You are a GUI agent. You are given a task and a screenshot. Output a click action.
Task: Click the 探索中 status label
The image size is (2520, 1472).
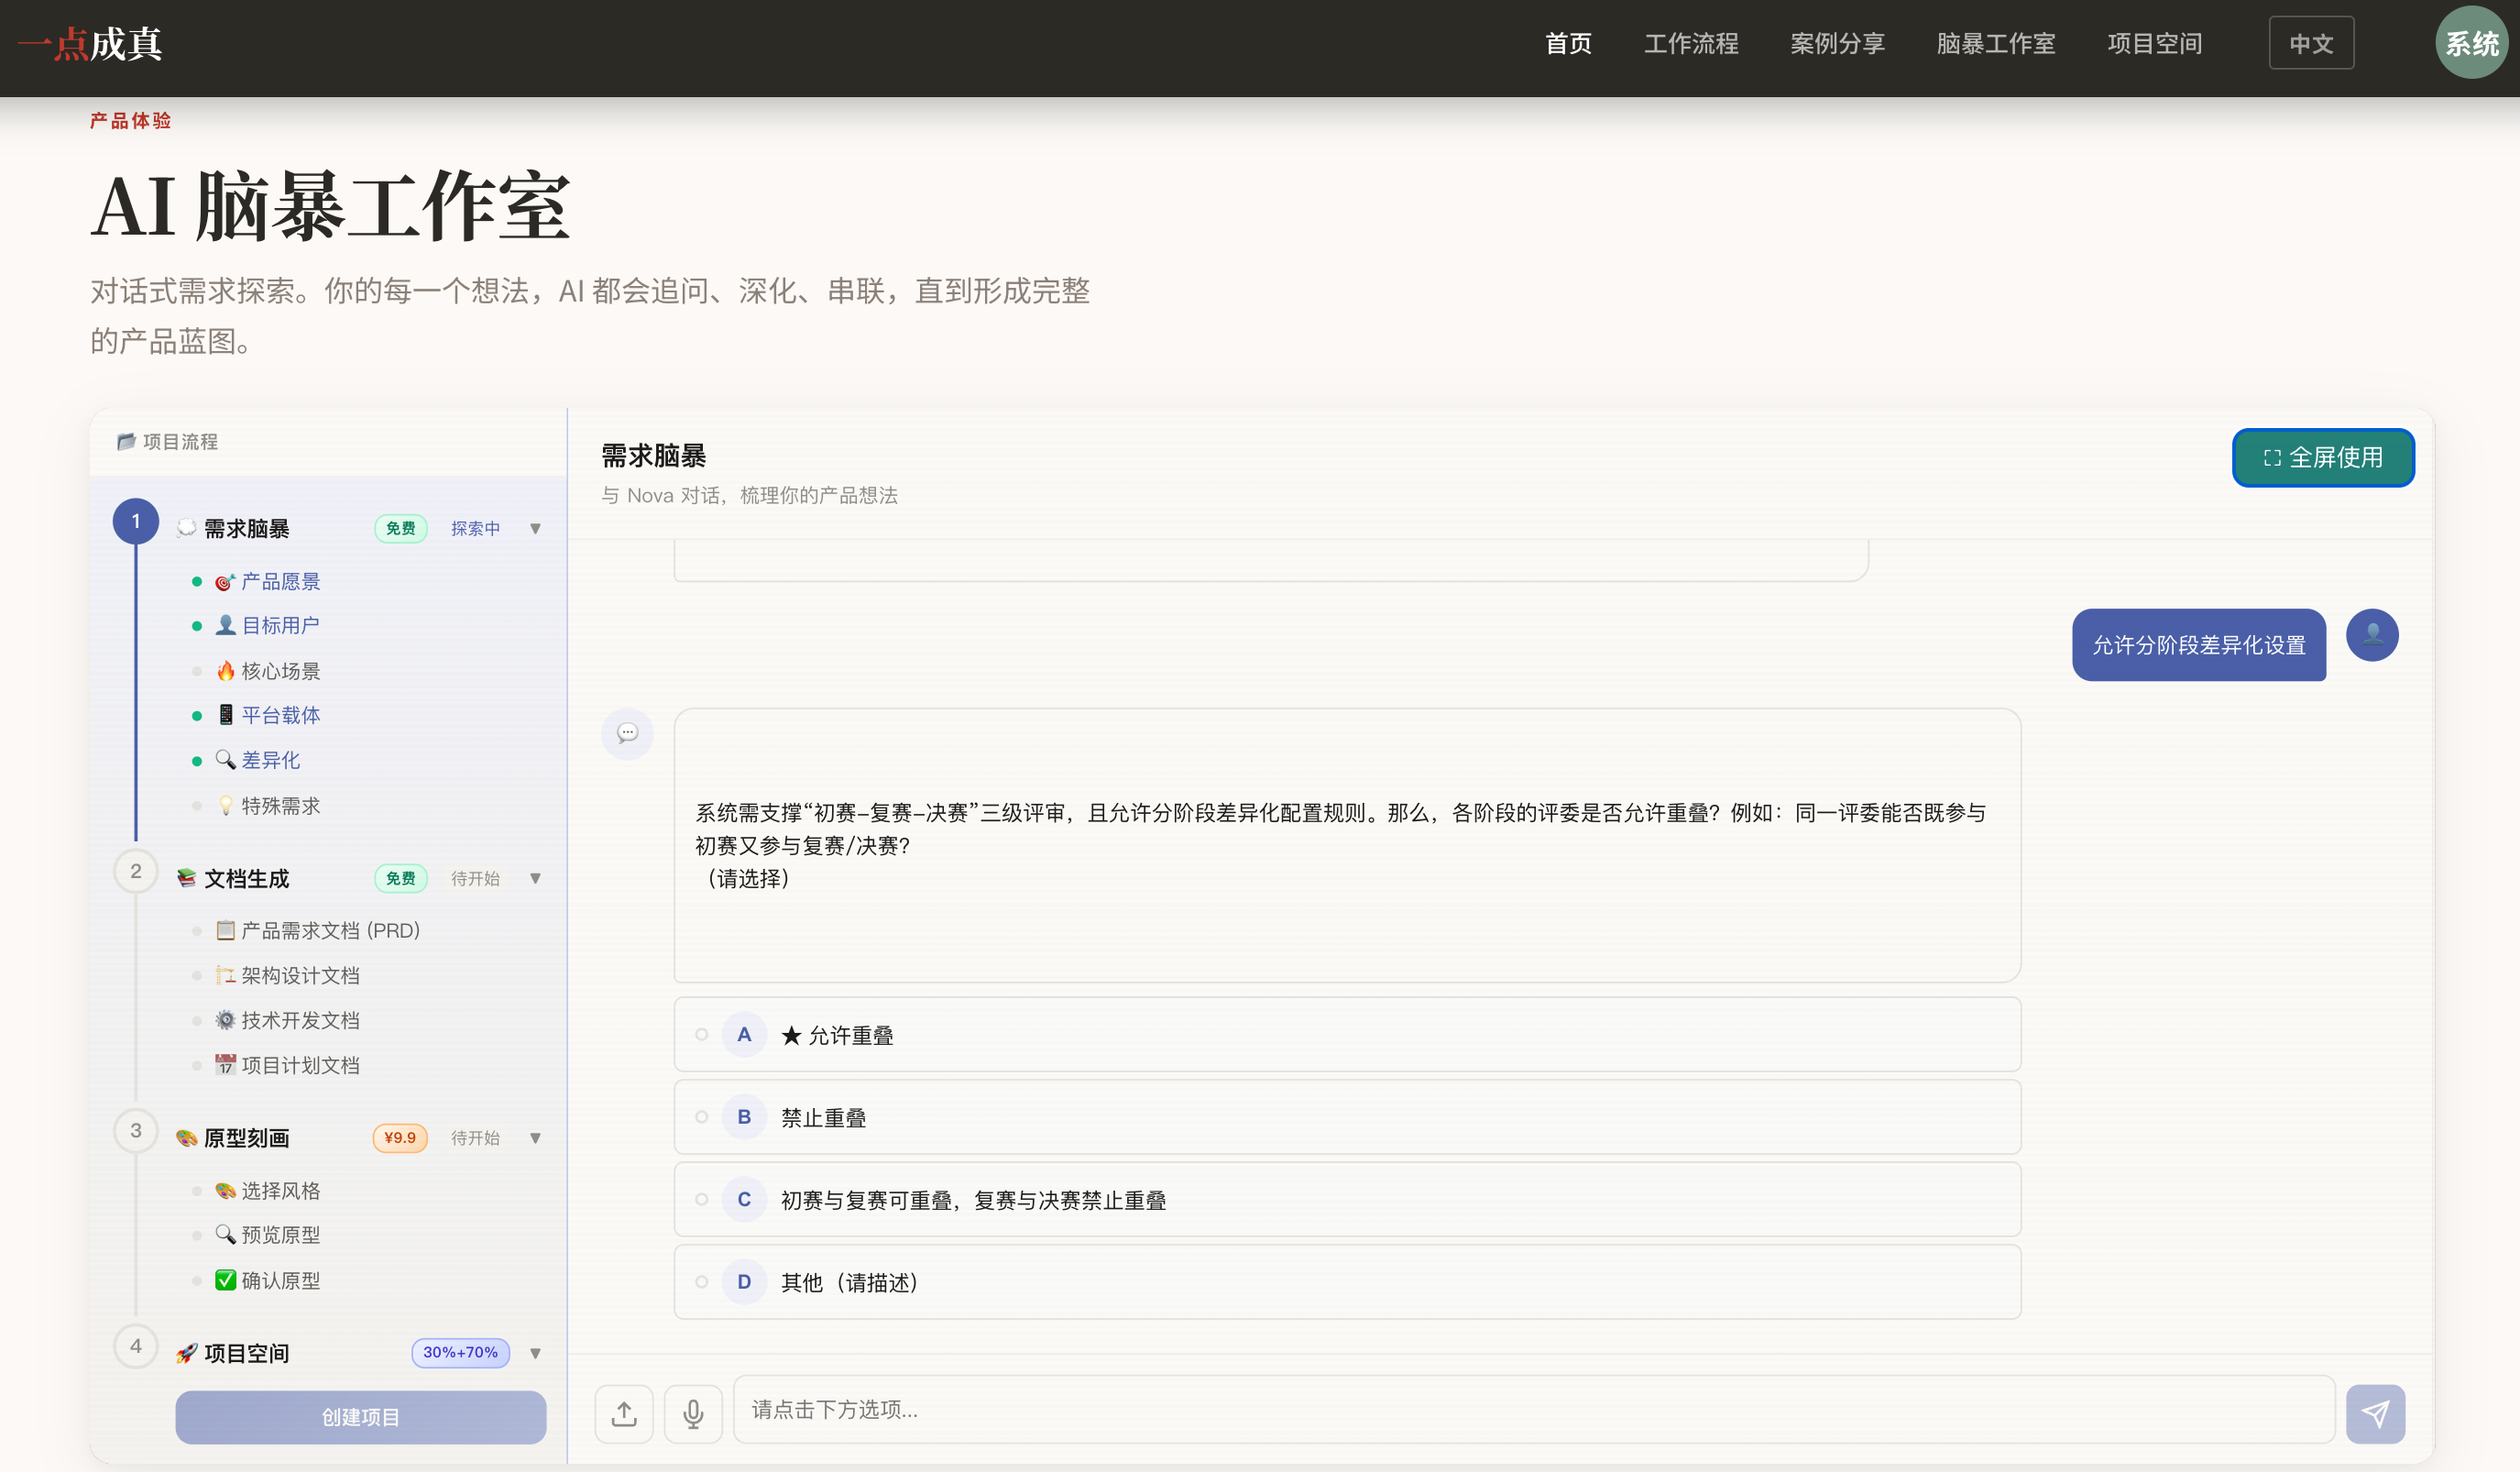click(475, 528)
